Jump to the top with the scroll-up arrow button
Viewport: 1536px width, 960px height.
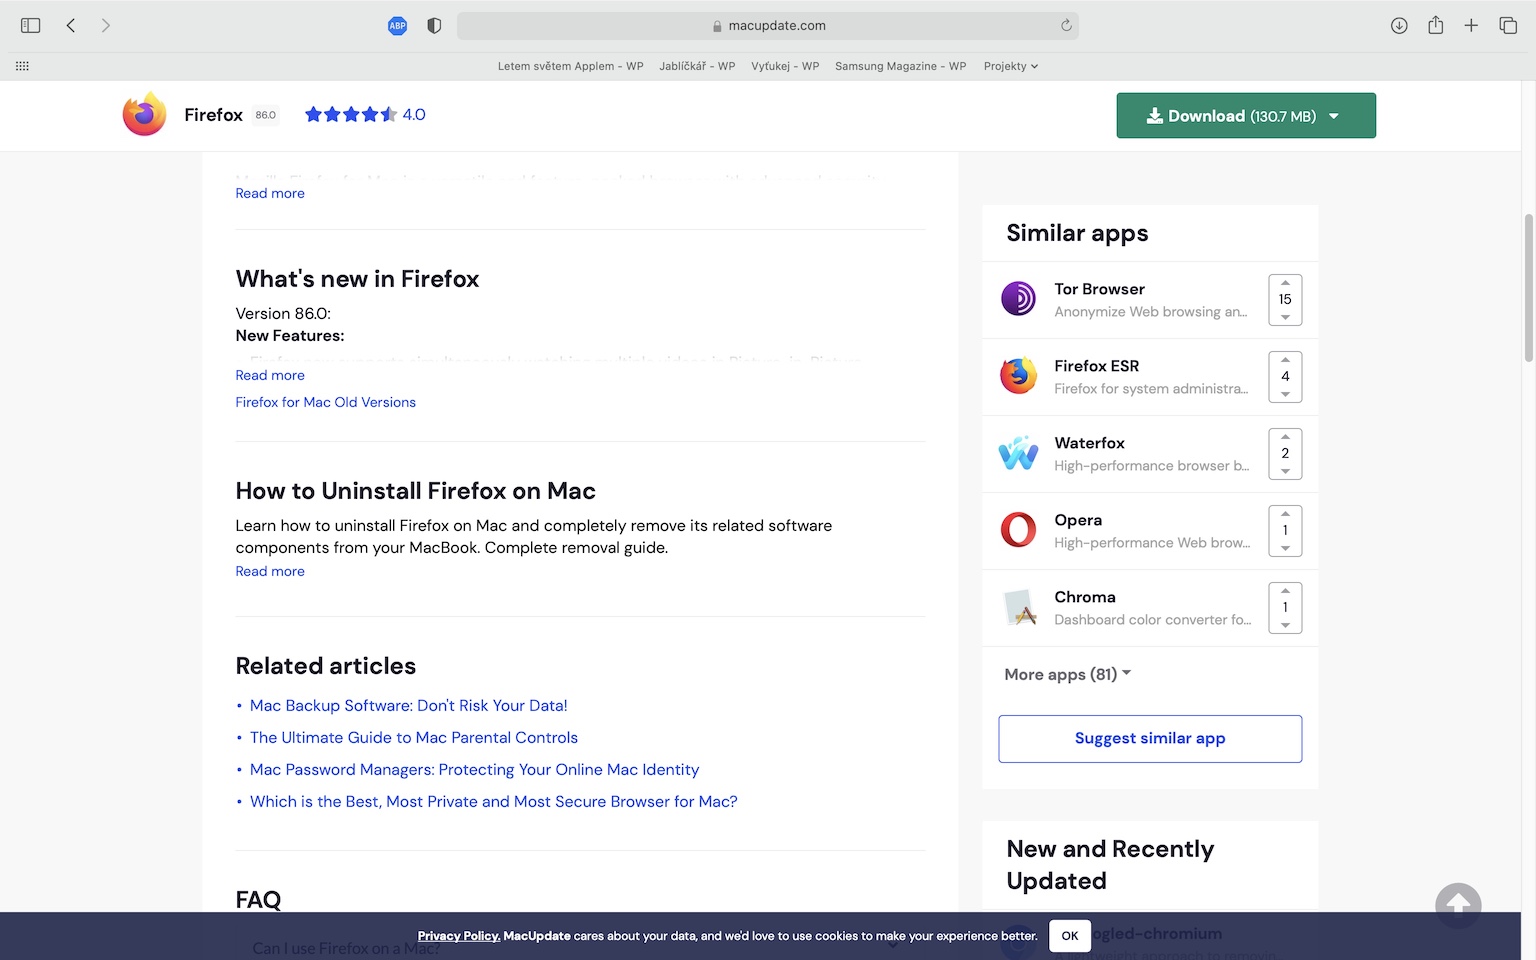click(1458, 905)
